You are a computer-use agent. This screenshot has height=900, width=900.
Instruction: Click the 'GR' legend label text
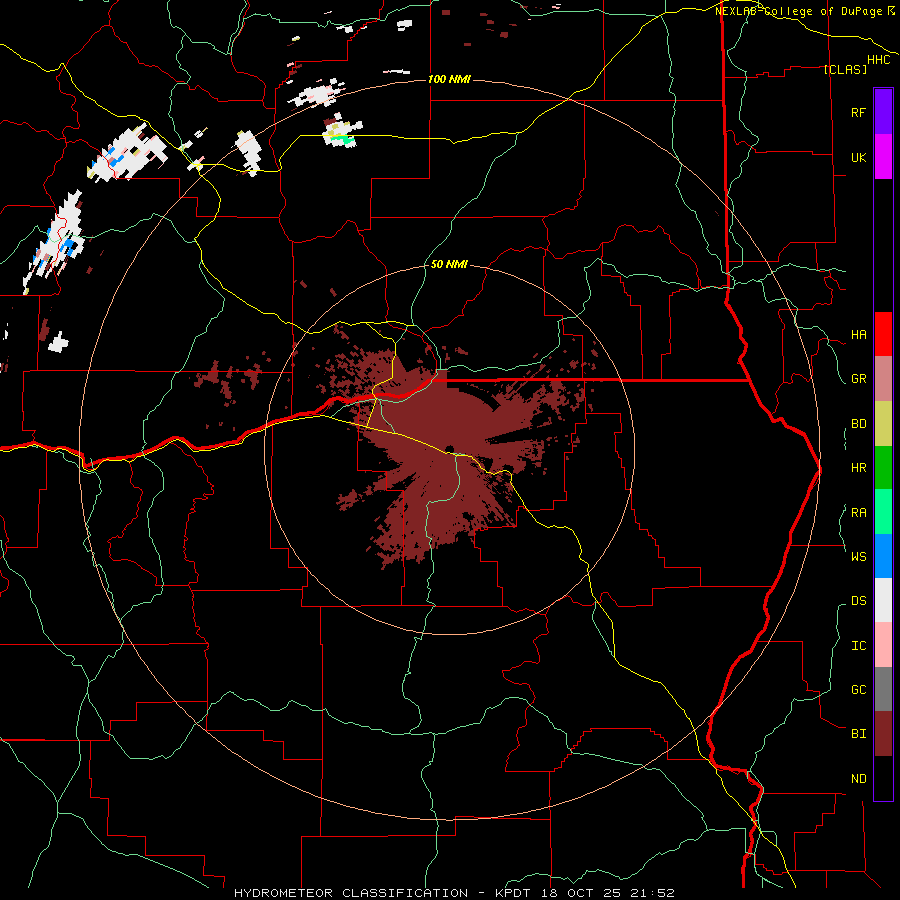858,379
